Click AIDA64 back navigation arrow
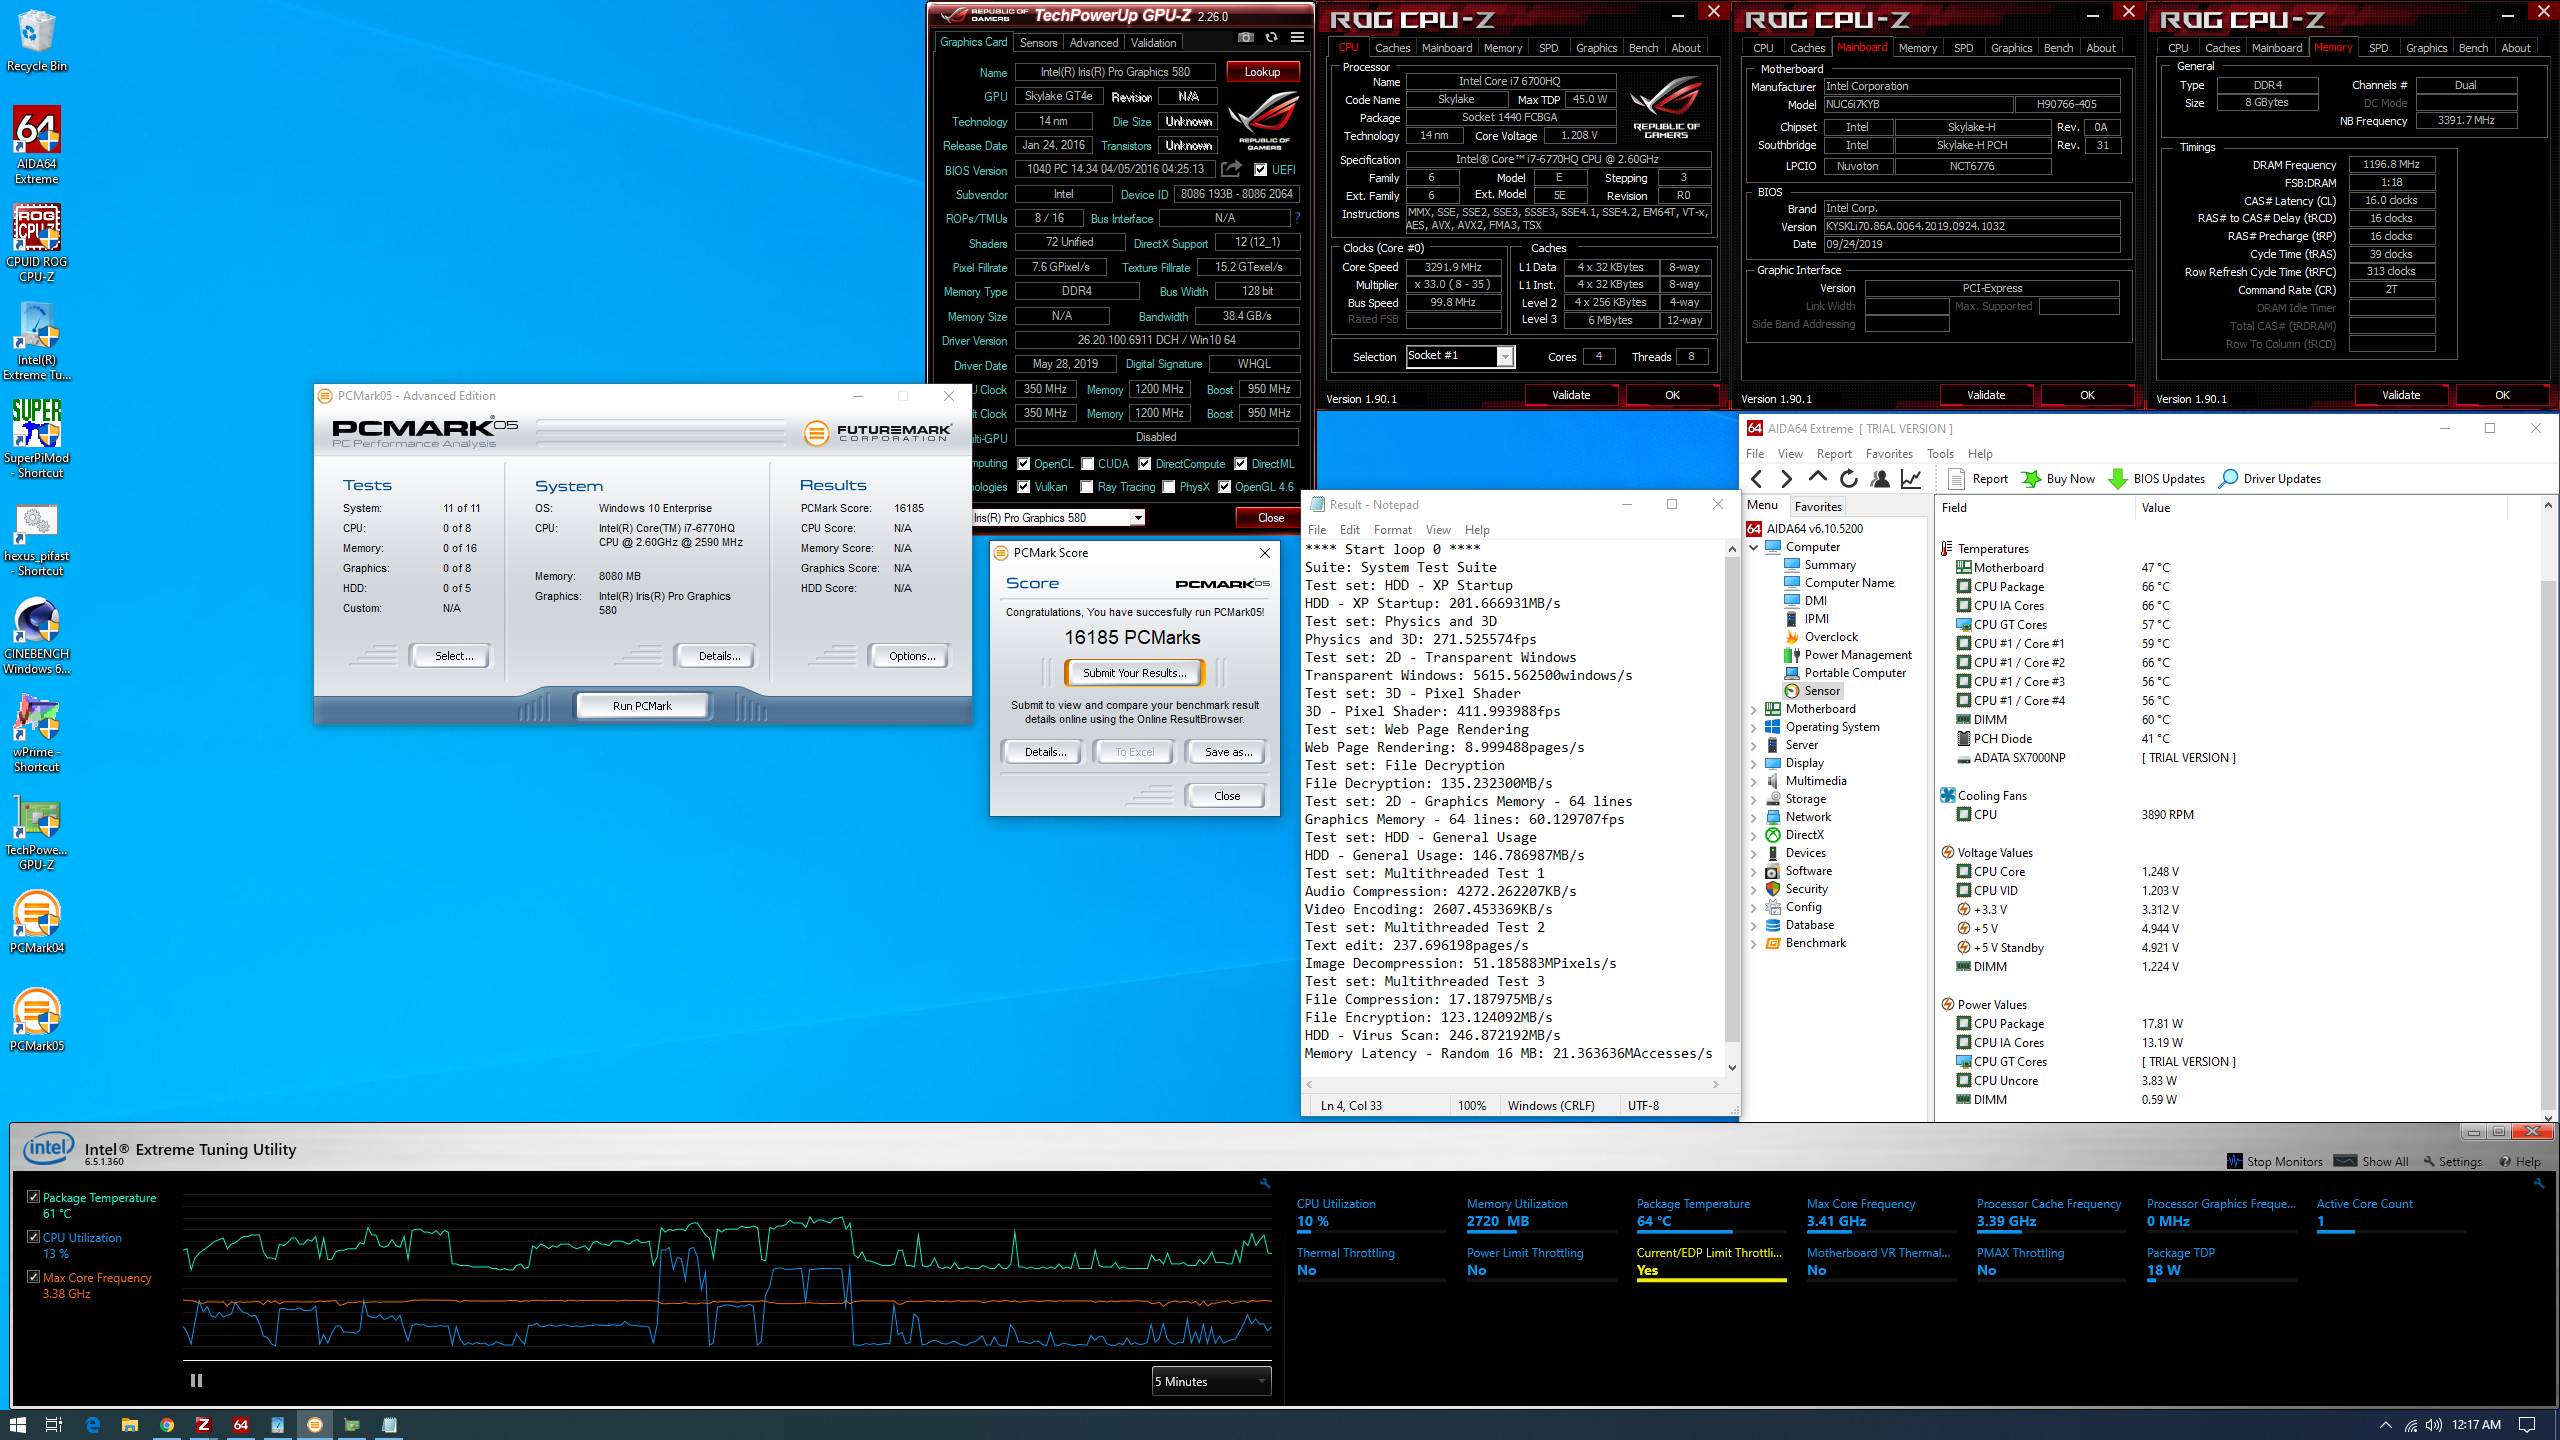 (x=1757, y=479)
